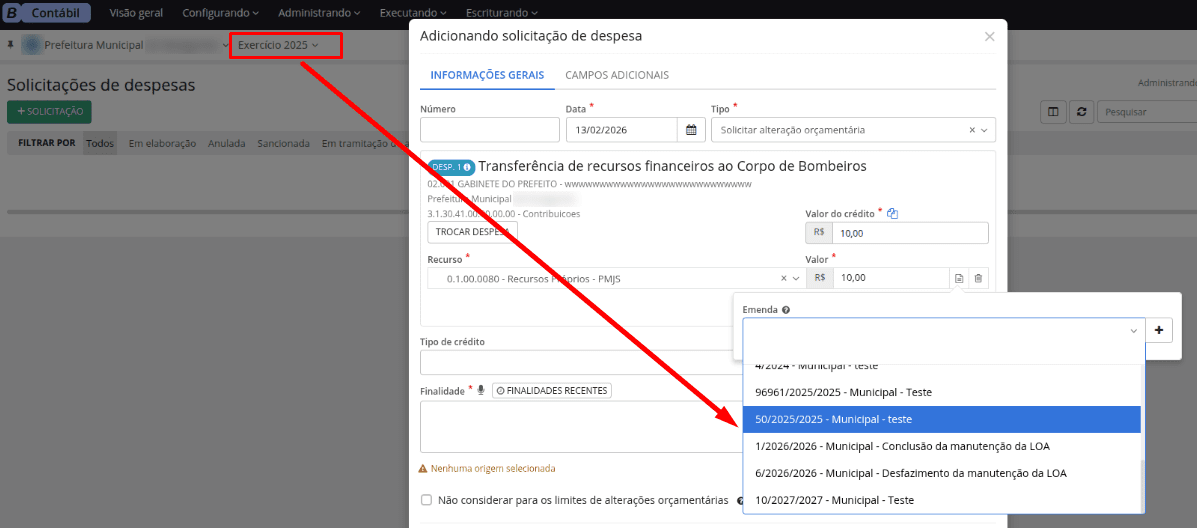The height and width of the screenshot is (528, 1197).
Task: Click the plus button to add Emenda
Action: point(1159,330)
